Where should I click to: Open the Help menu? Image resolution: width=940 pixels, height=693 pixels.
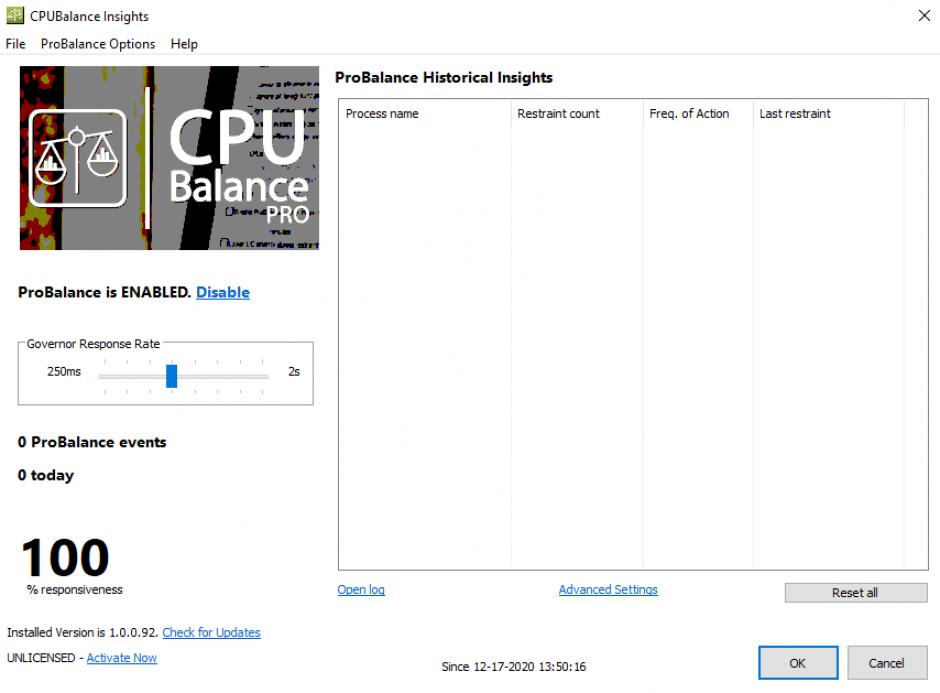[184, 44]
